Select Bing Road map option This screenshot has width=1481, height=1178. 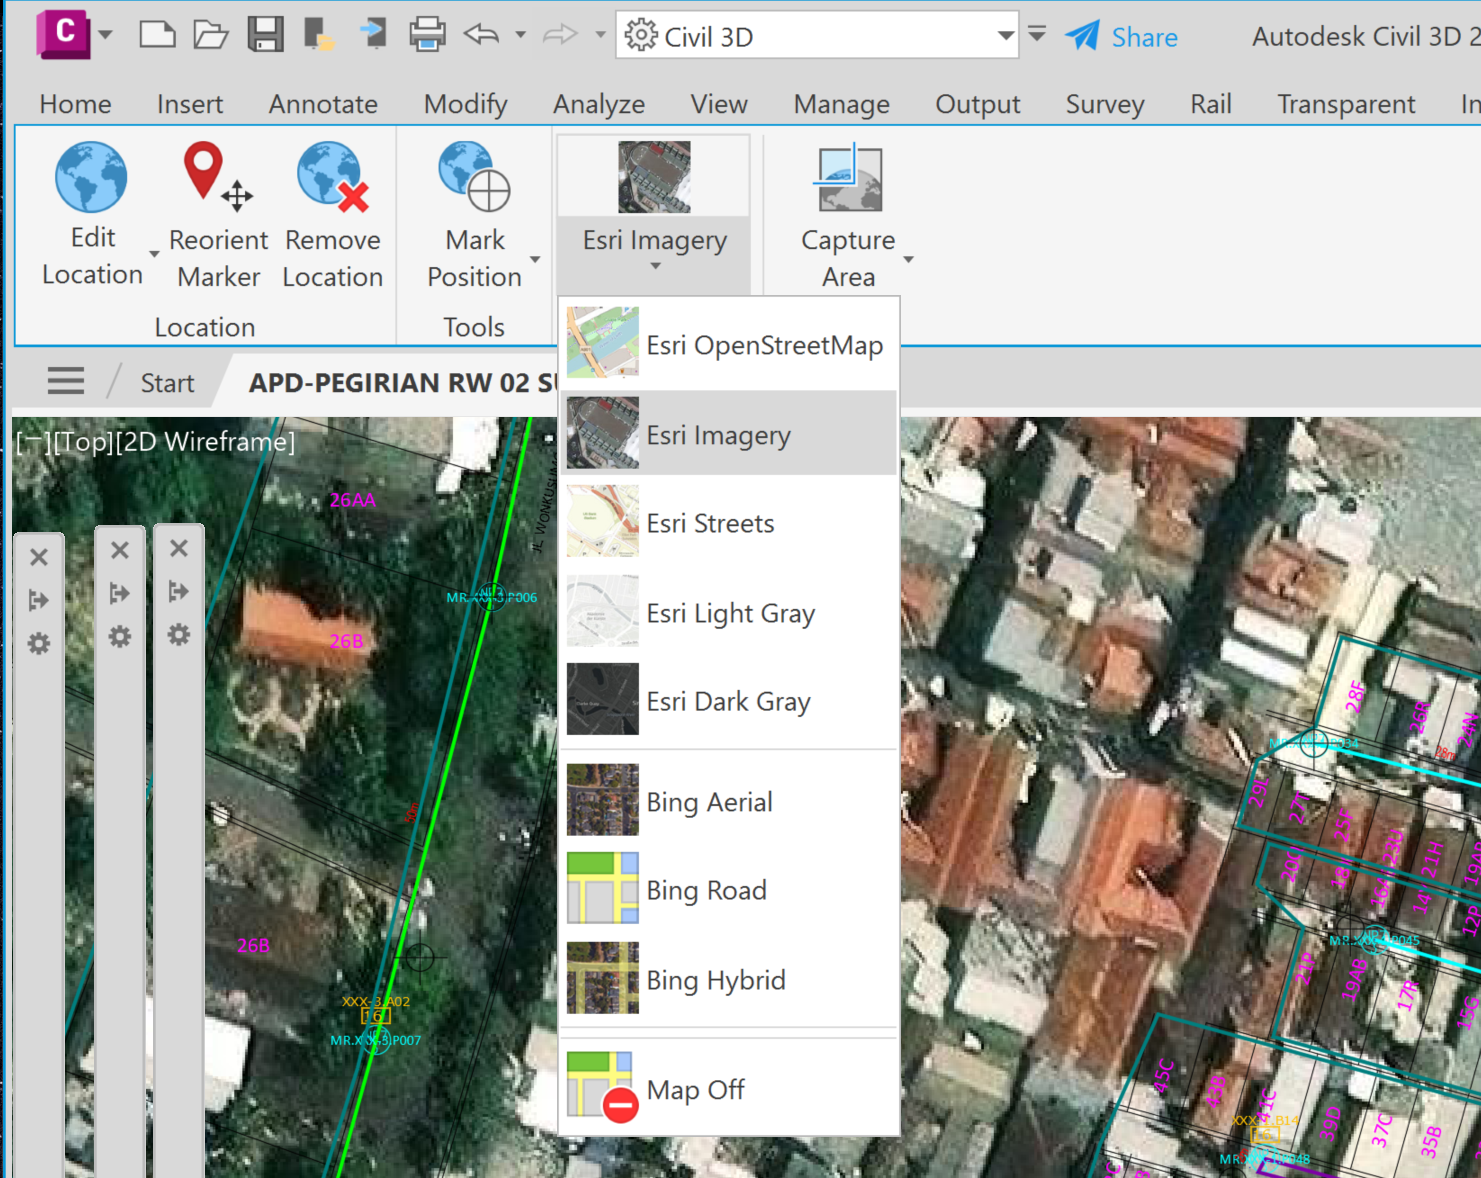click(x=729, y=889)
